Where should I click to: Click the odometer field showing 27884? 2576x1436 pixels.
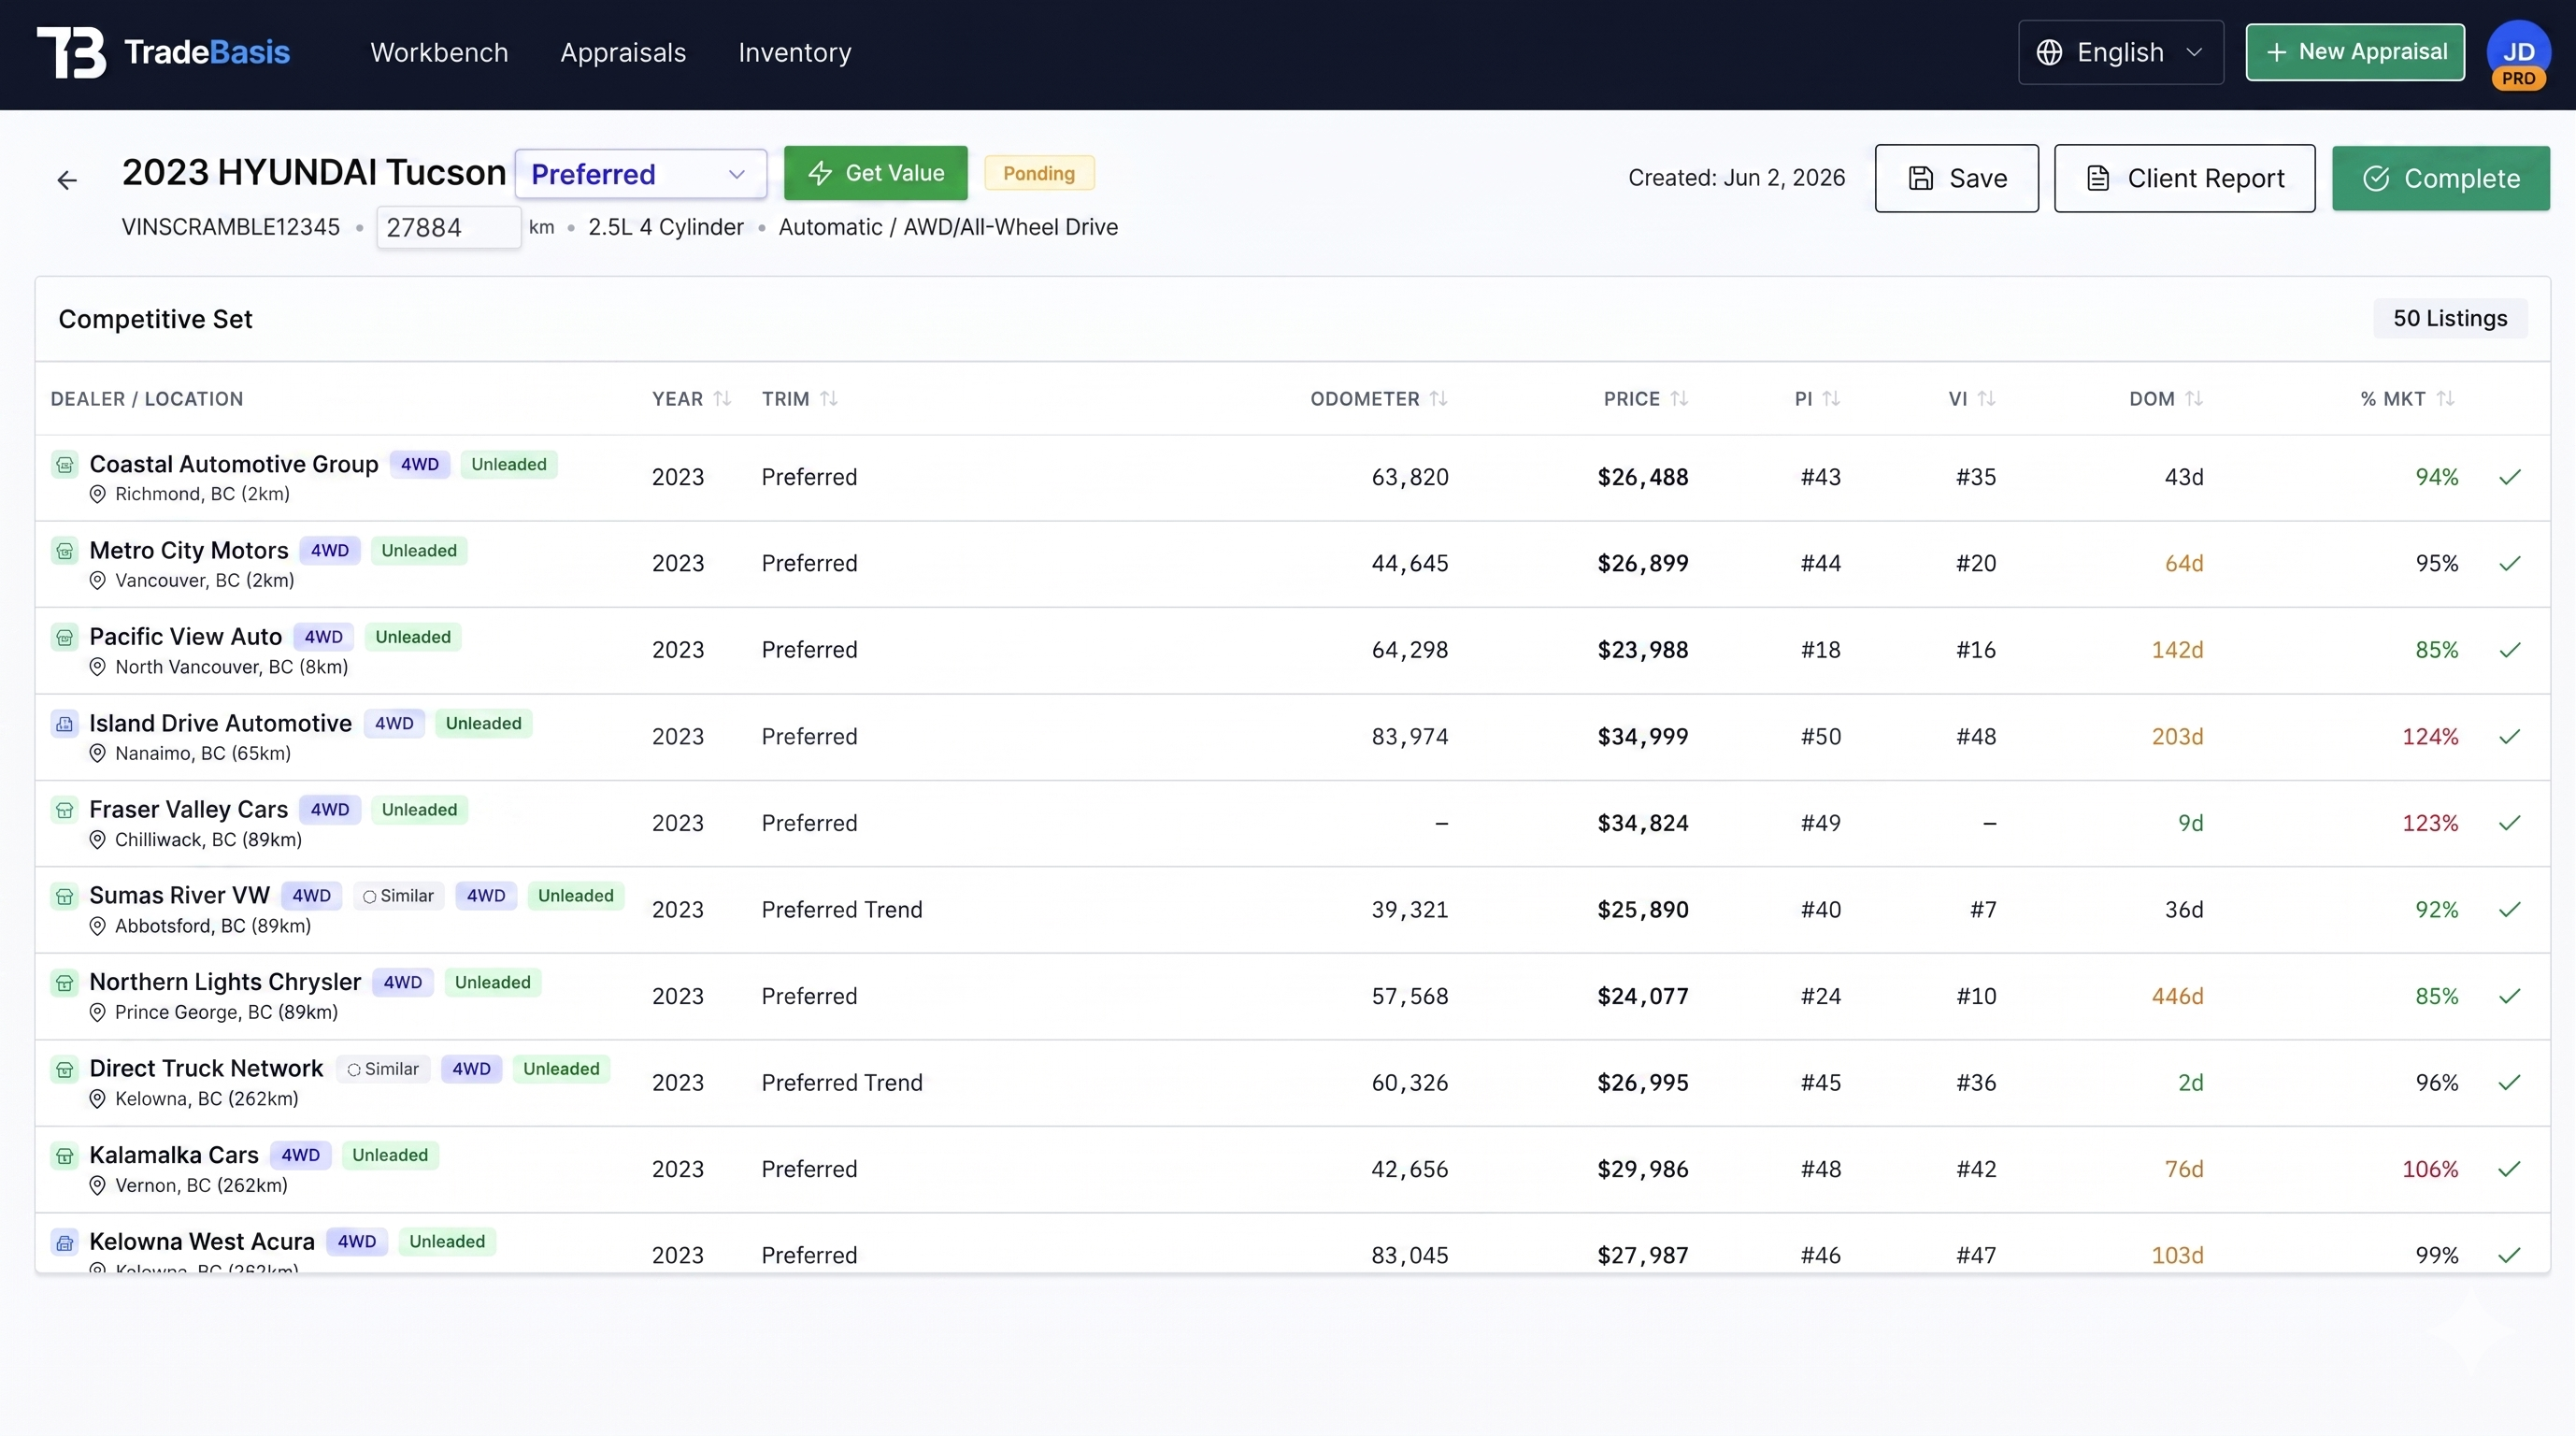tap(448, 228)
